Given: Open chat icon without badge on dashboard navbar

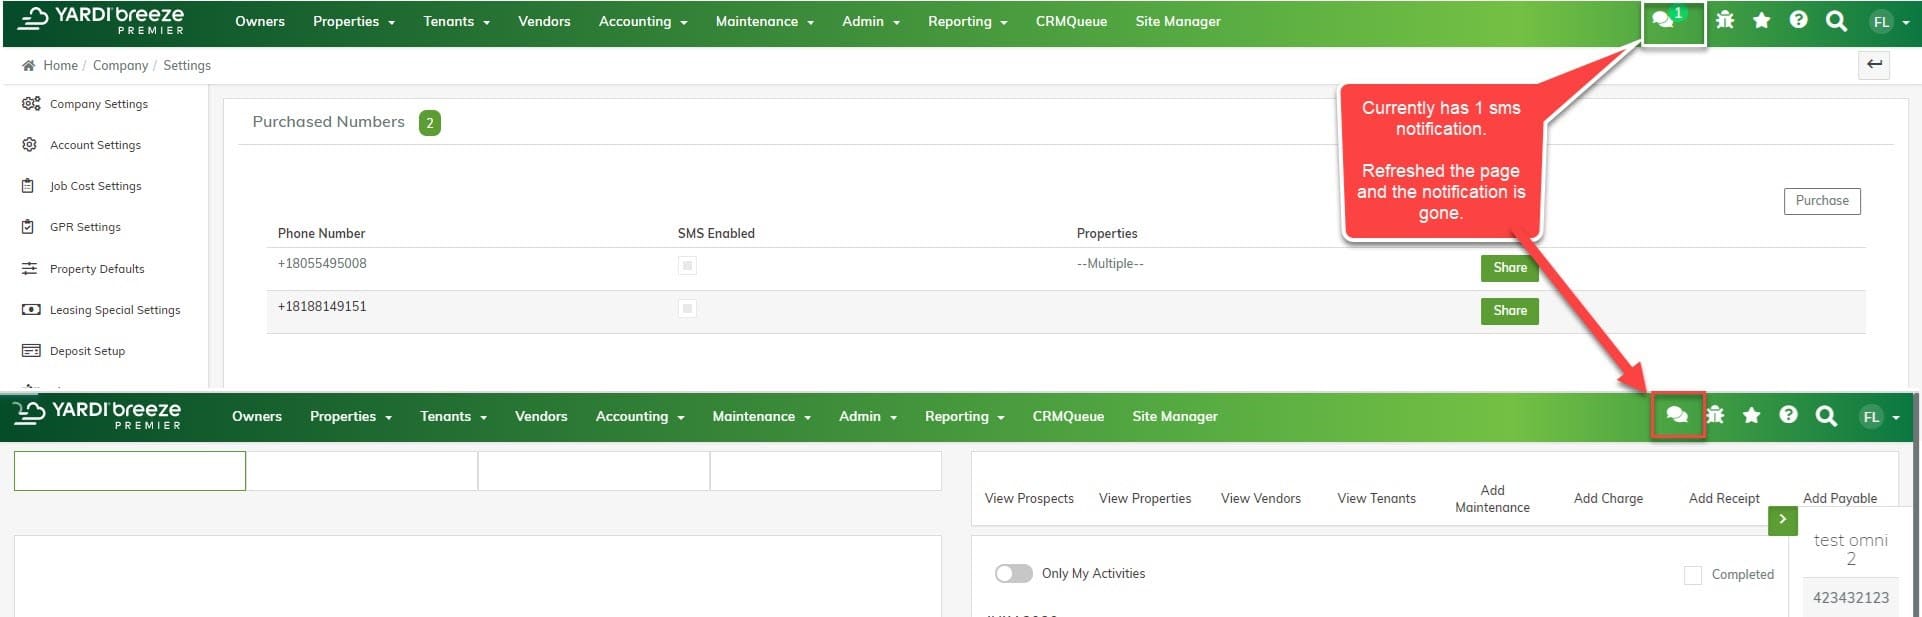Looking at the screenshot, I should click(x=1677, y=415).
